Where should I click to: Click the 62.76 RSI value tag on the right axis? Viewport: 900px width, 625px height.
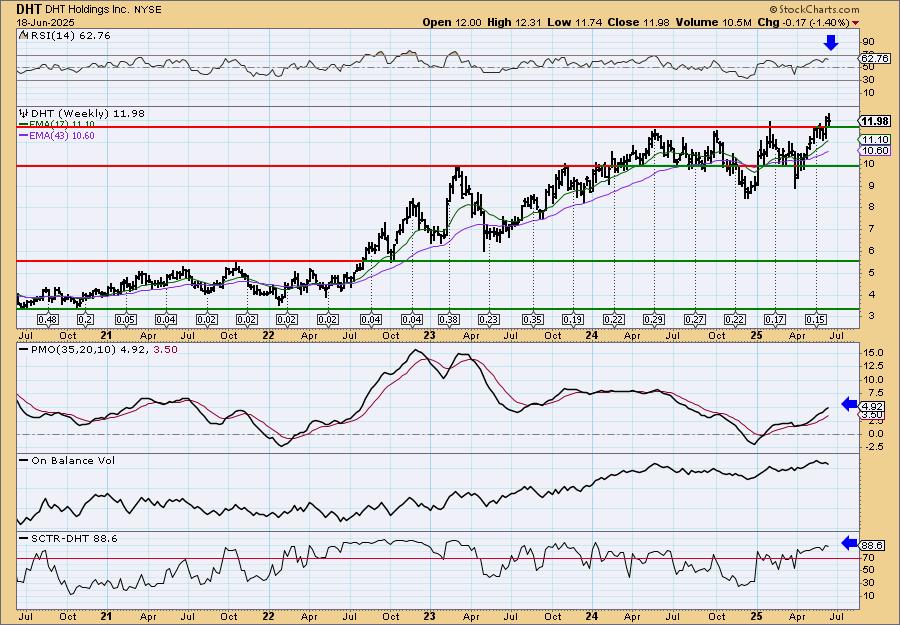coord(875,58)
